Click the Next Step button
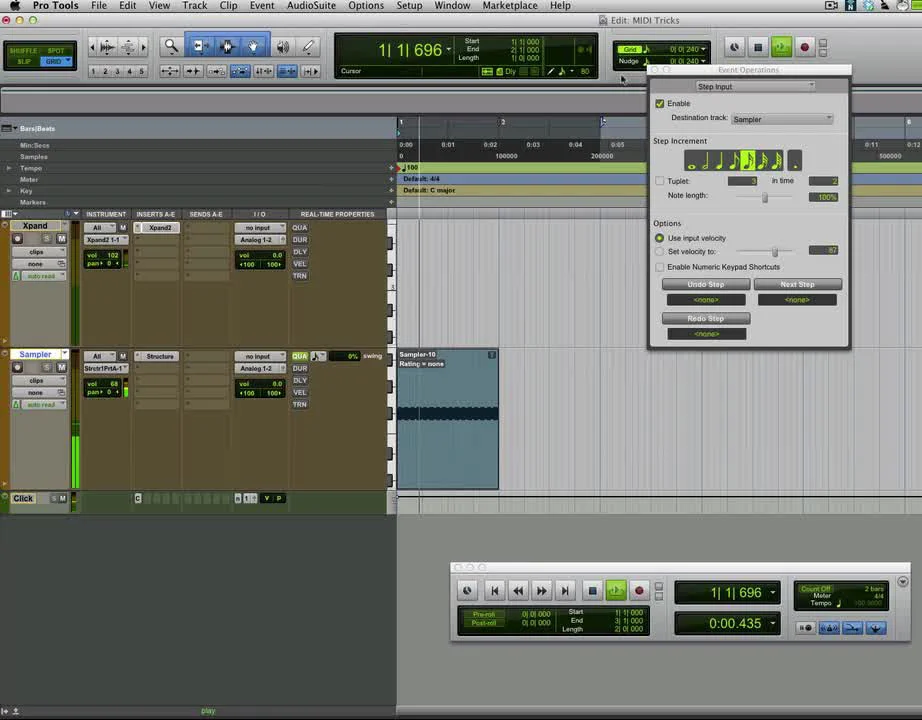Viewport: 922px width, 720px height. pos(796,284)
